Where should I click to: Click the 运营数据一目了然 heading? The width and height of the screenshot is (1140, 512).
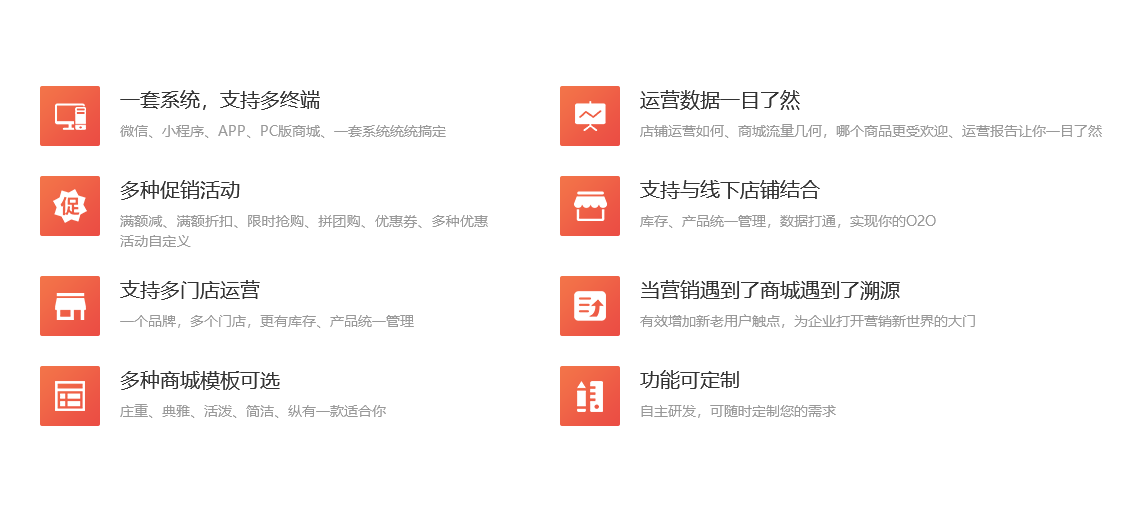(x=720, y=100)
